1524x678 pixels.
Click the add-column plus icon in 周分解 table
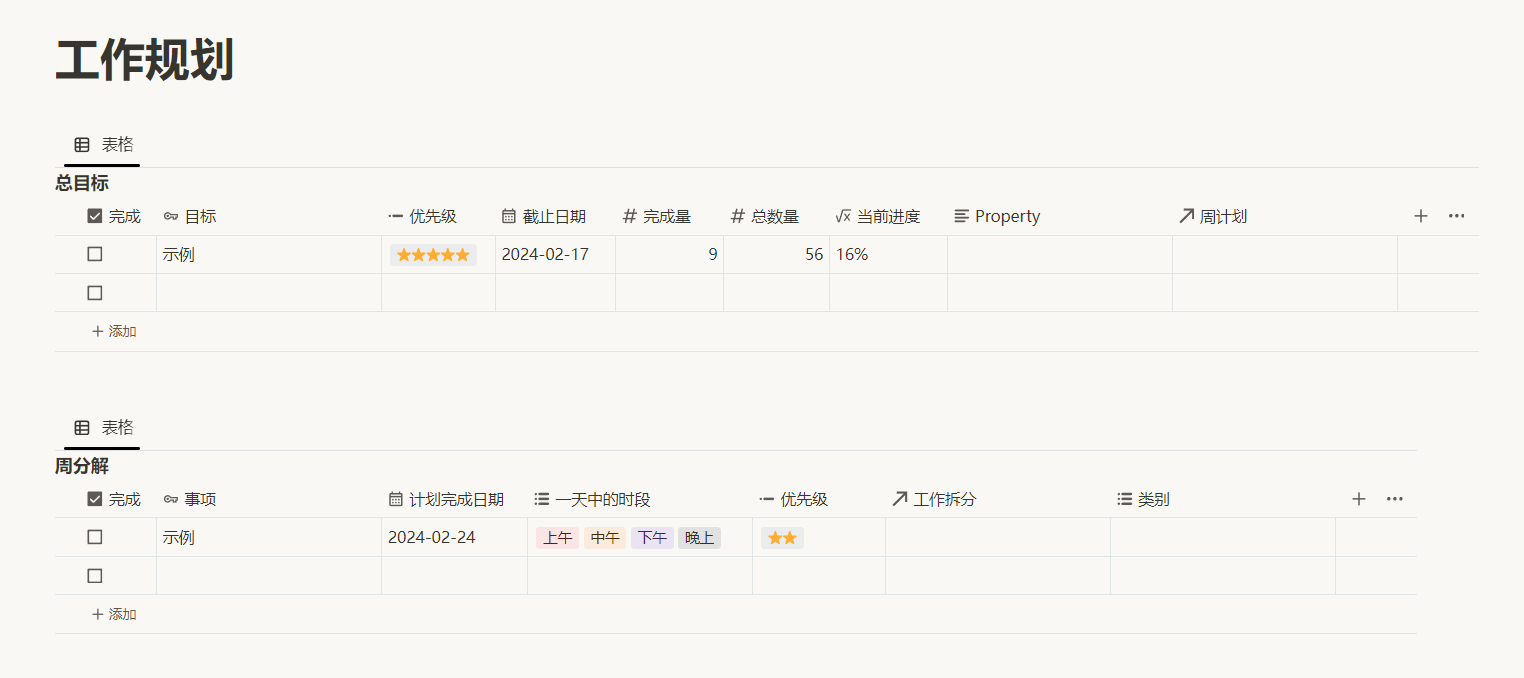point(1358,499)
